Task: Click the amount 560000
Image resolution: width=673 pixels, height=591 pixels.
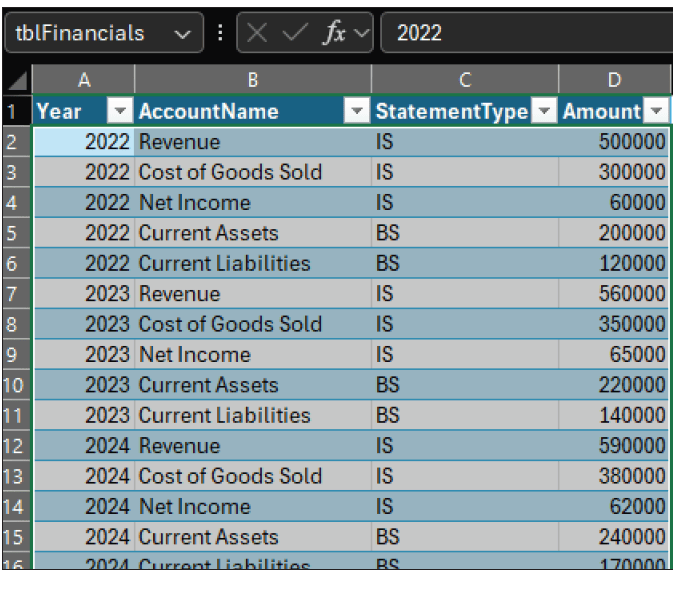Action: point(614,294)
